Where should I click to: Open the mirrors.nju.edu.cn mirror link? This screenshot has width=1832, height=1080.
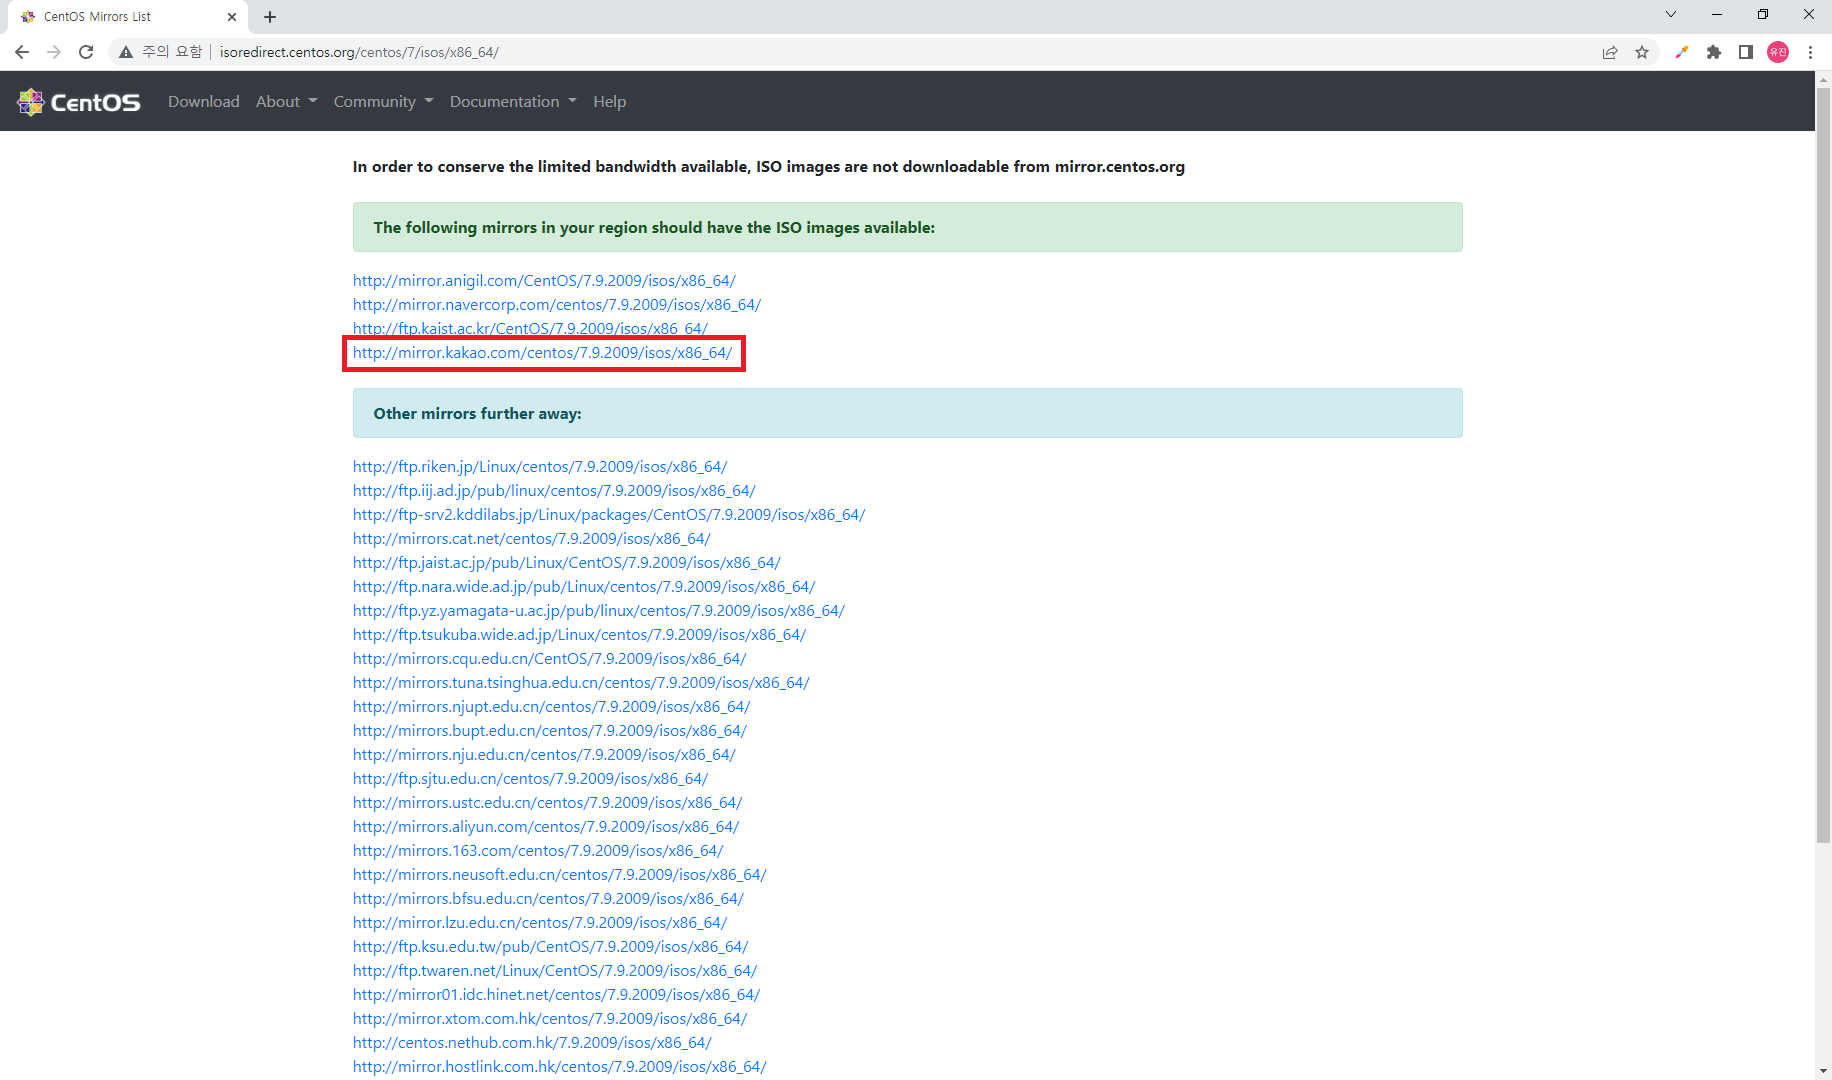[x=544, y=755]
